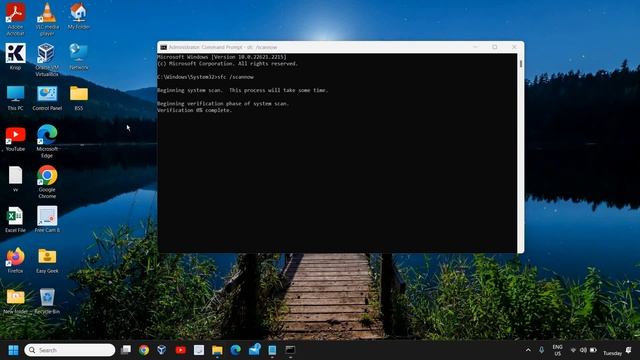This screenshot has height=360, width=640.
Task: Open the Free Cam 8 shortcut
Action: pos(47,220)
